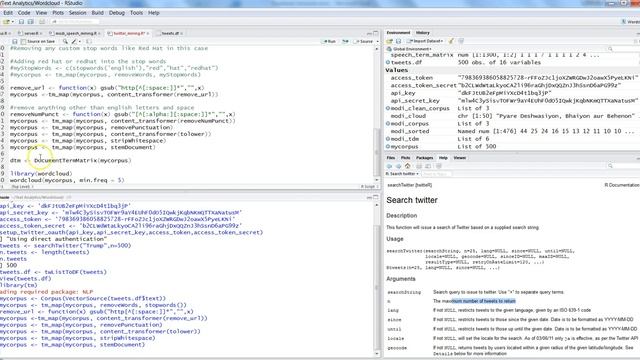Toggle the Source on Save checkbox

(x=23, y=42)
